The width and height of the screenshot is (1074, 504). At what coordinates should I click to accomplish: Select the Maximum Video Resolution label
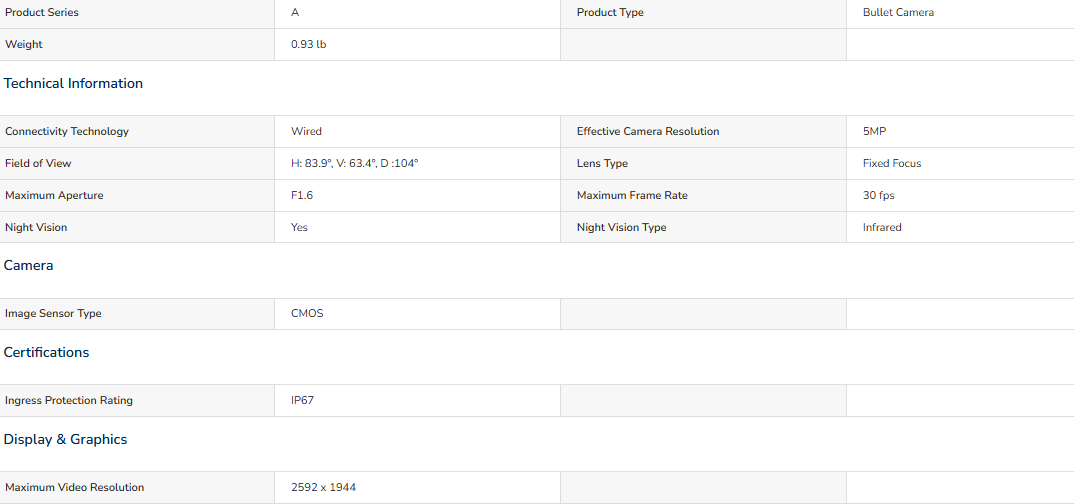(x=75, y=488)
